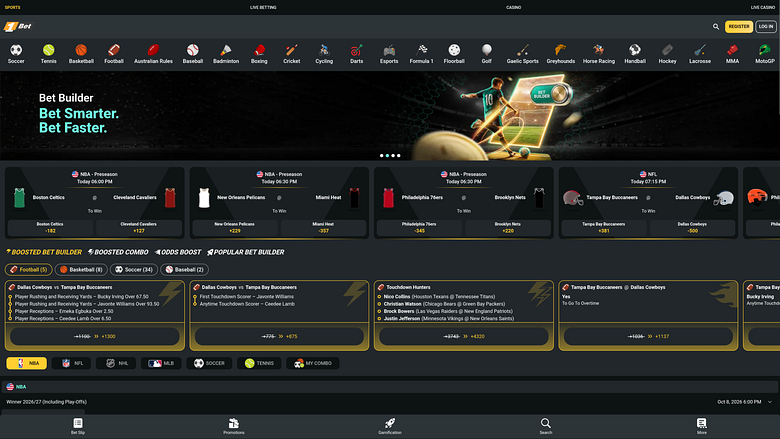Bet Miami Heat -357 to win
780x439 pixels.
(323, 228)
